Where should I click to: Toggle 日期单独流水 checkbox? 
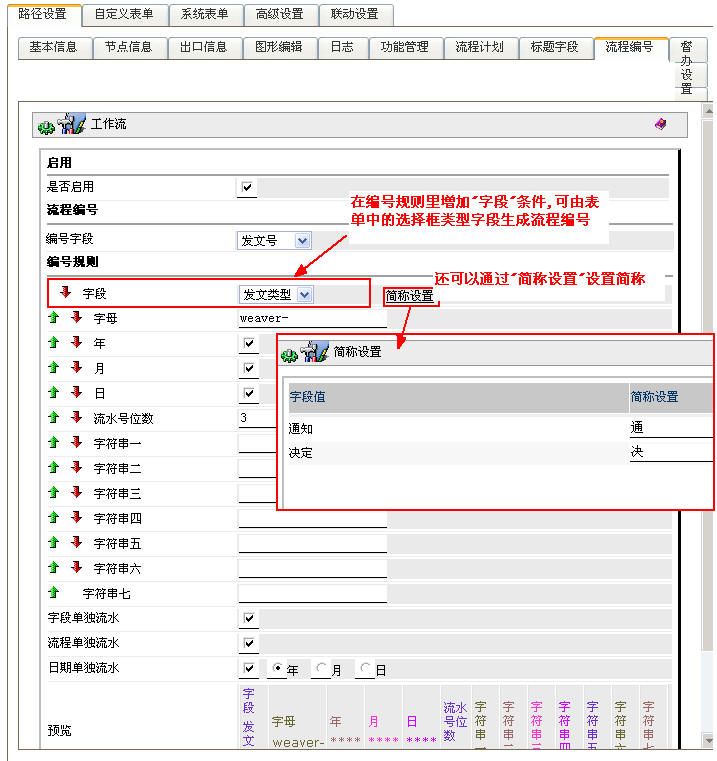tap(249, 668)
